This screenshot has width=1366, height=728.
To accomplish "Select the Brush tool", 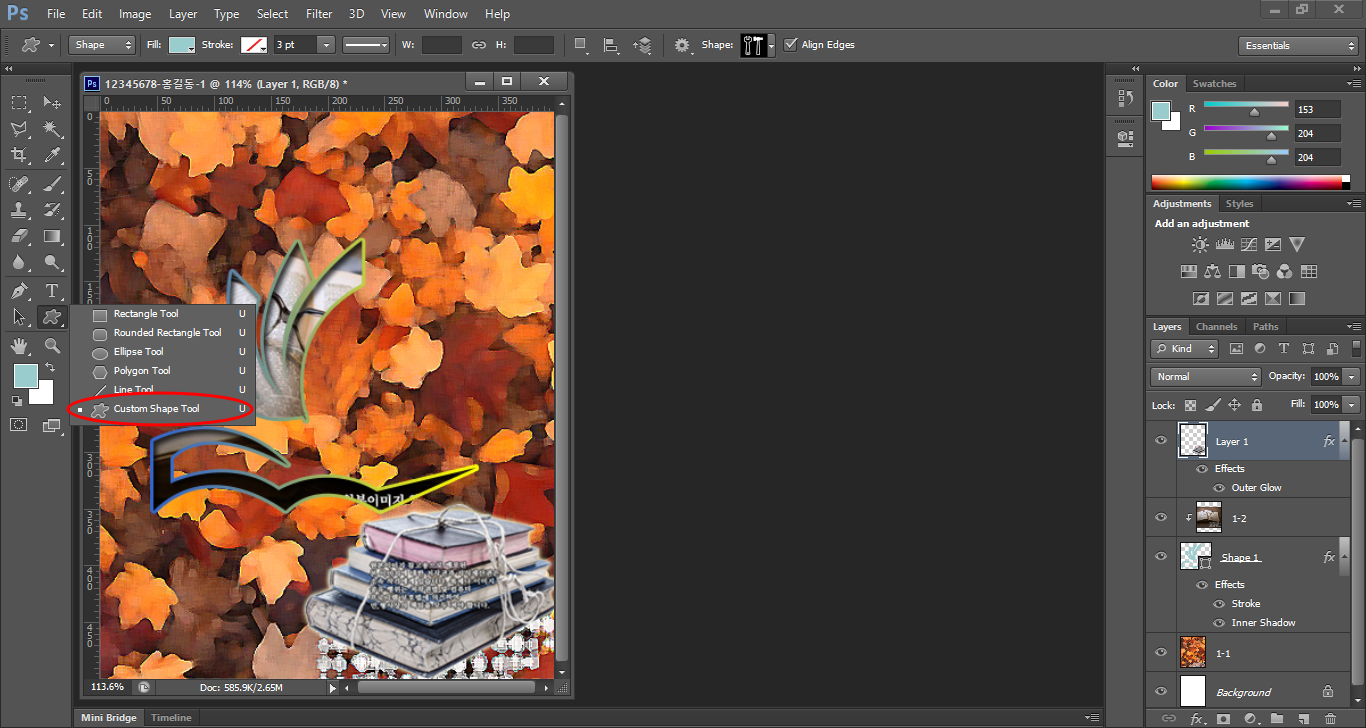I will coord(53,183).
